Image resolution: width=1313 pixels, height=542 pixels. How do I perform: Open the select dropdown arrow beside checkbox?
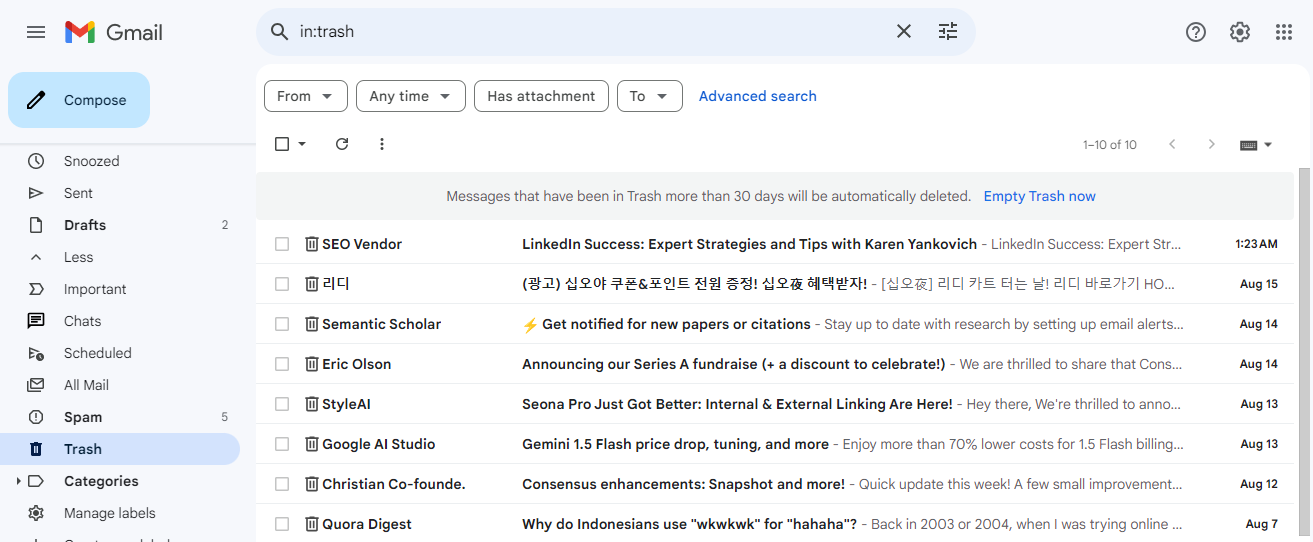(302, 144)
